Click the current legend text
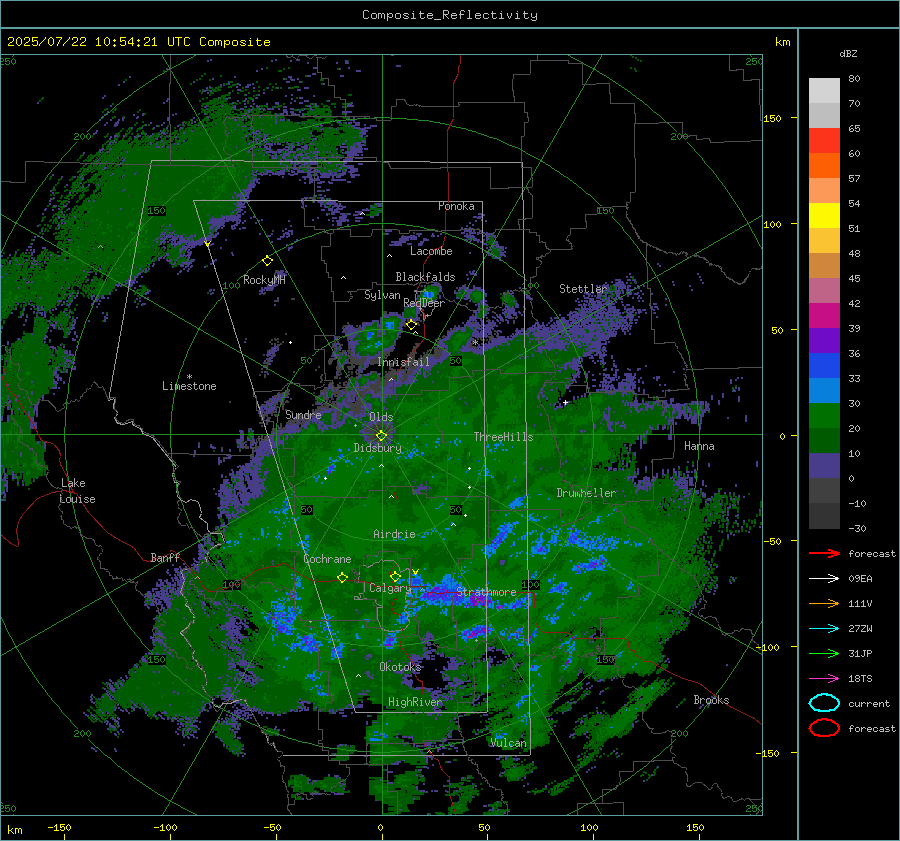 pos(869,704)
